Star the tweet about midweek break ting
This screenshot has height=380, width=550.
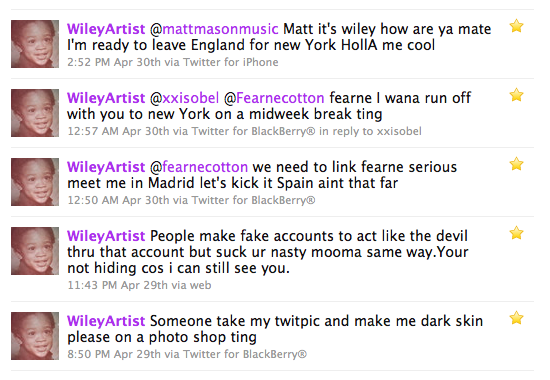[x=516, y=95]
